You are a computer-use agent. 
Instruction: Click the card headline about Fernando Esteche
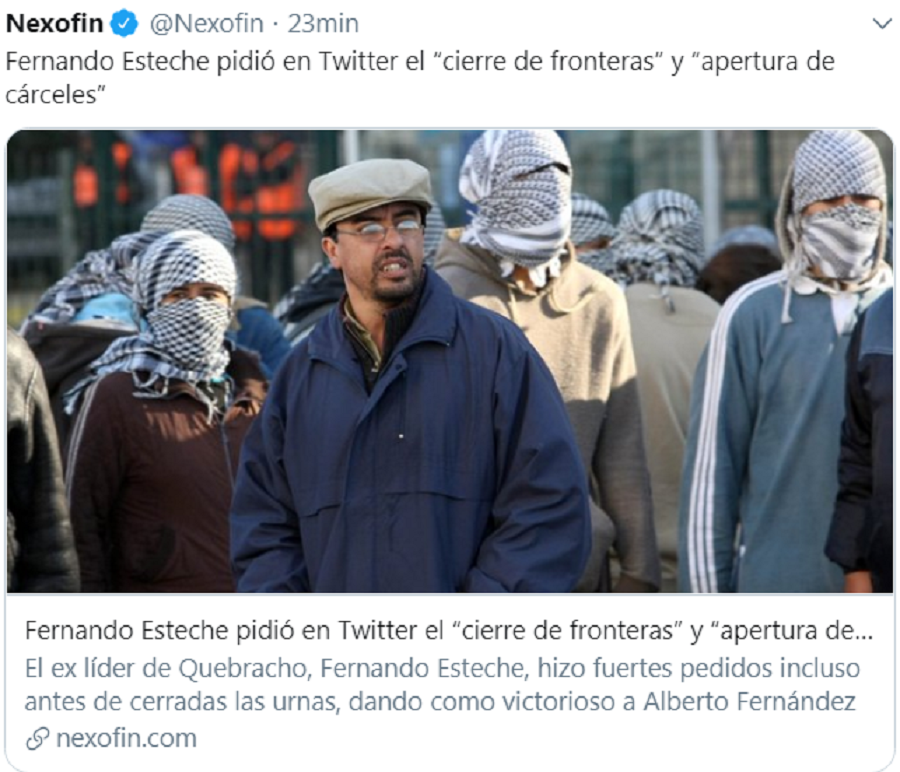click(449, 631)
